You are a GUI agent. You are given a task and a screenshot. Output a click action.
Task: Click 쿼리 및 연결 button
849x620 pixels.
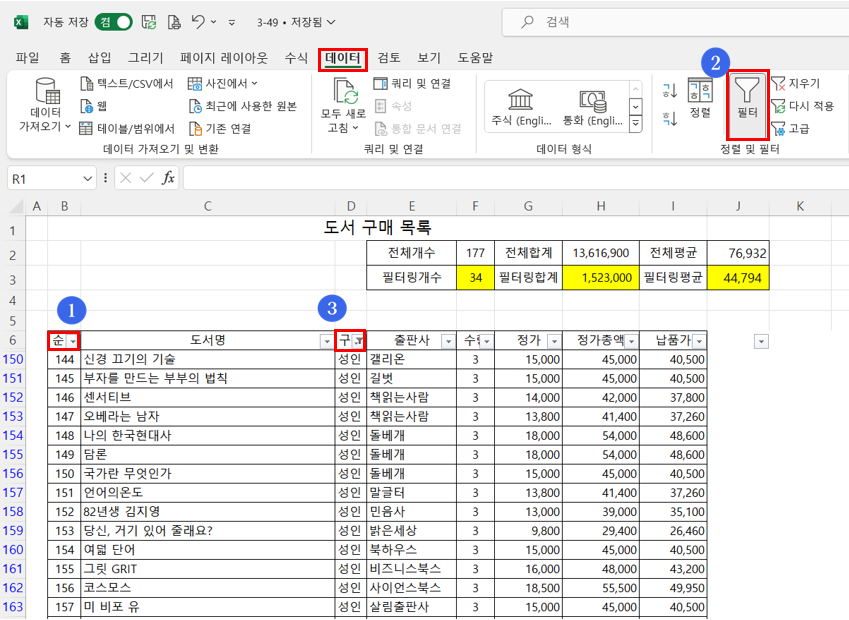tap(412, 83)
